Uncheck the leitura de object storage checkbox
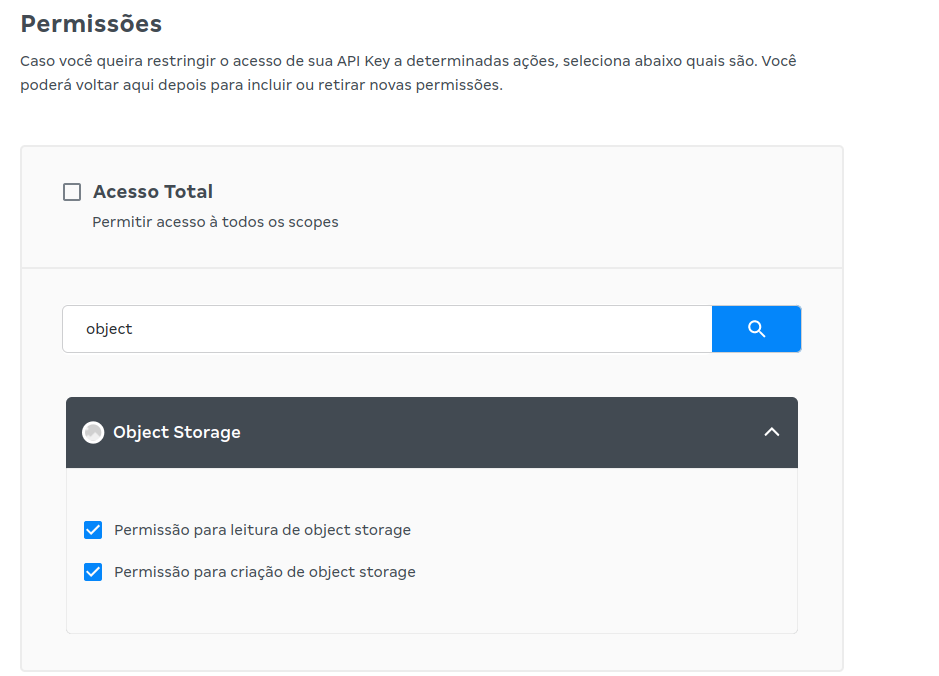Screen dimensions: 939x676 93,530
